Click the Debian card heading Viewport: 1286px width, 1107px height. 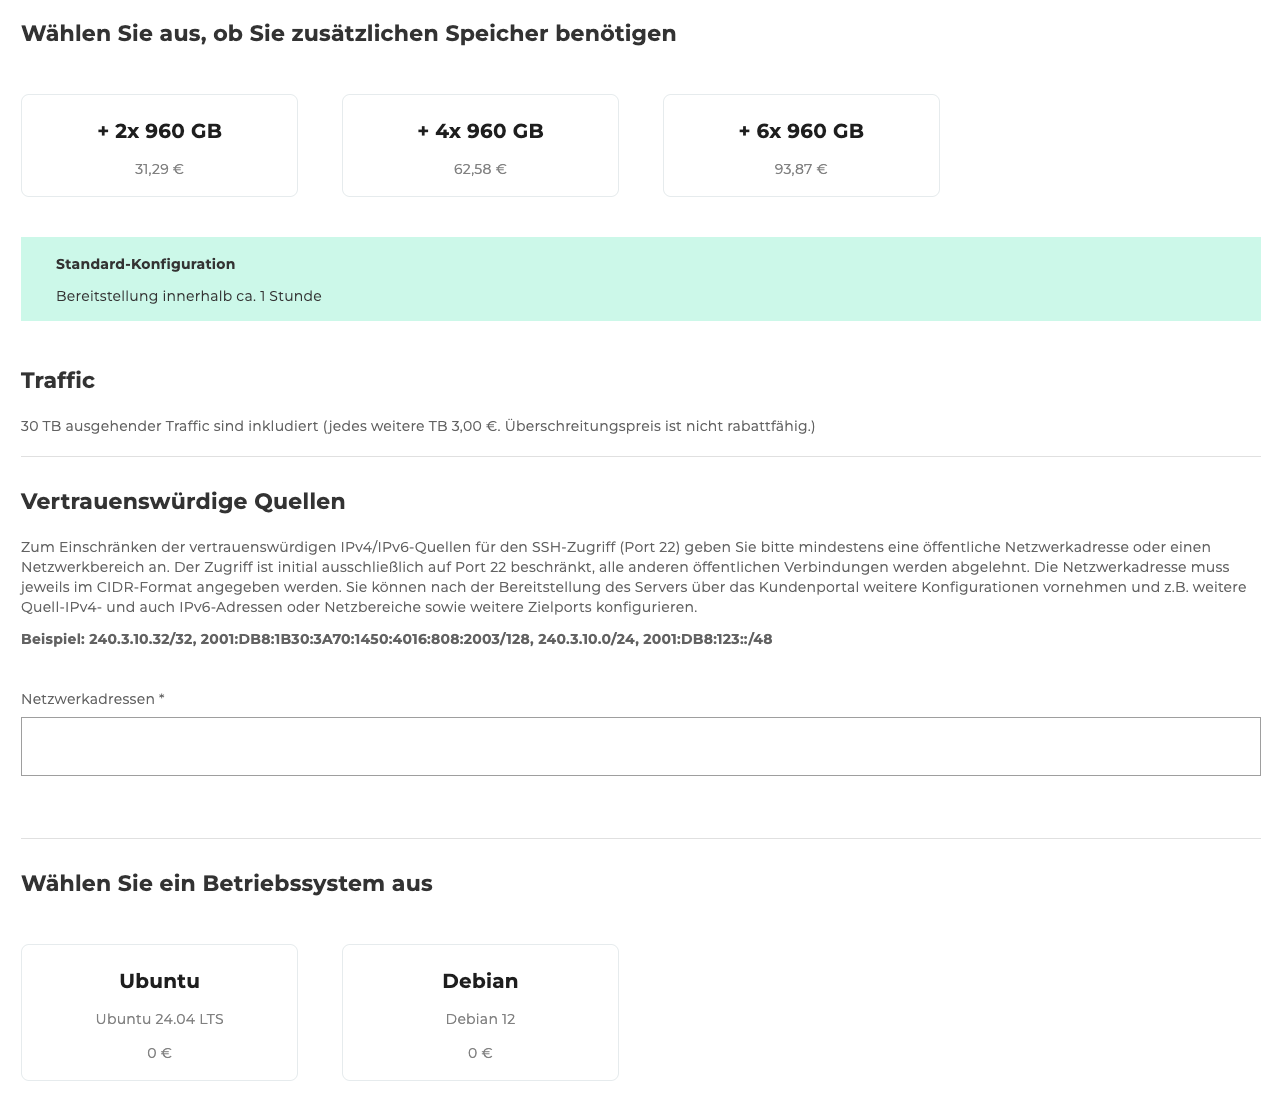(x=480, y=981)
